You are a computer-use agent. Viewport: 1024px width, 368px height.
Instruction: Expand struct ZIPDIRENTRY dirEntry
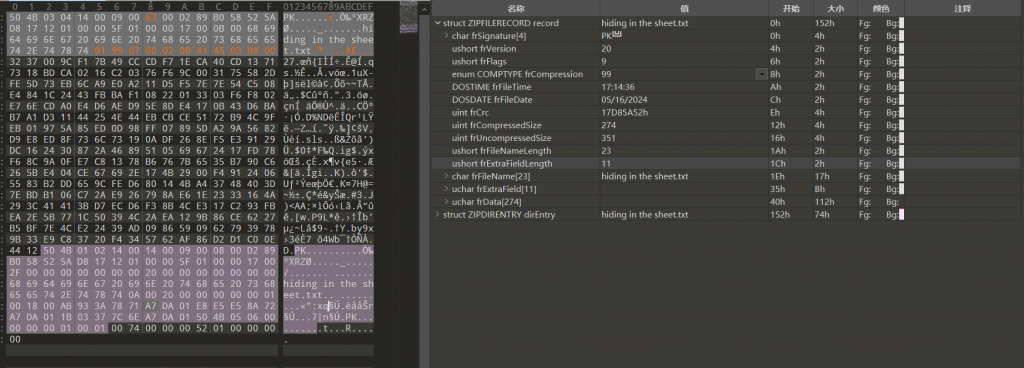438,215
